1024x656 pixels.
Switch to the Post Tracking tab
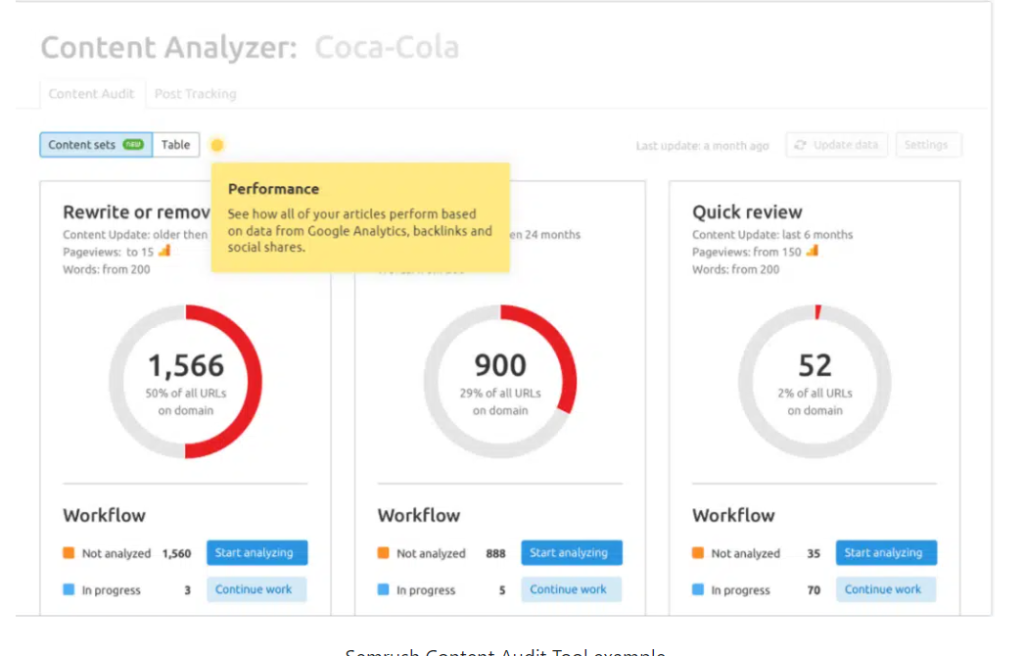(195, 93)
